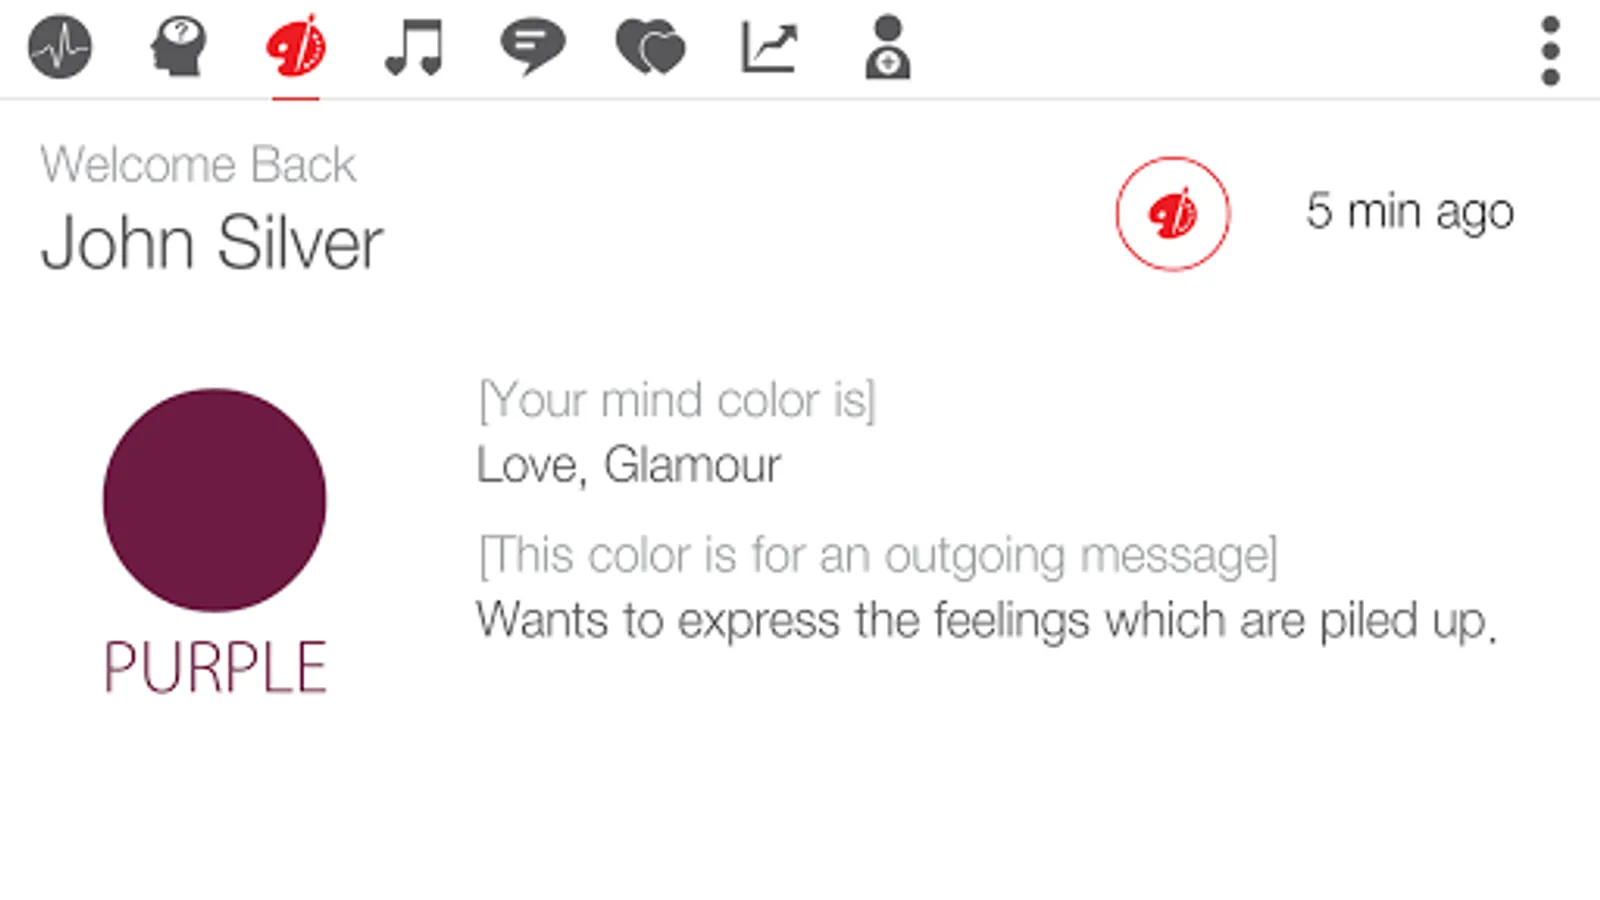
Task: Select the head with question mark icon
Action: click(178, 46)
